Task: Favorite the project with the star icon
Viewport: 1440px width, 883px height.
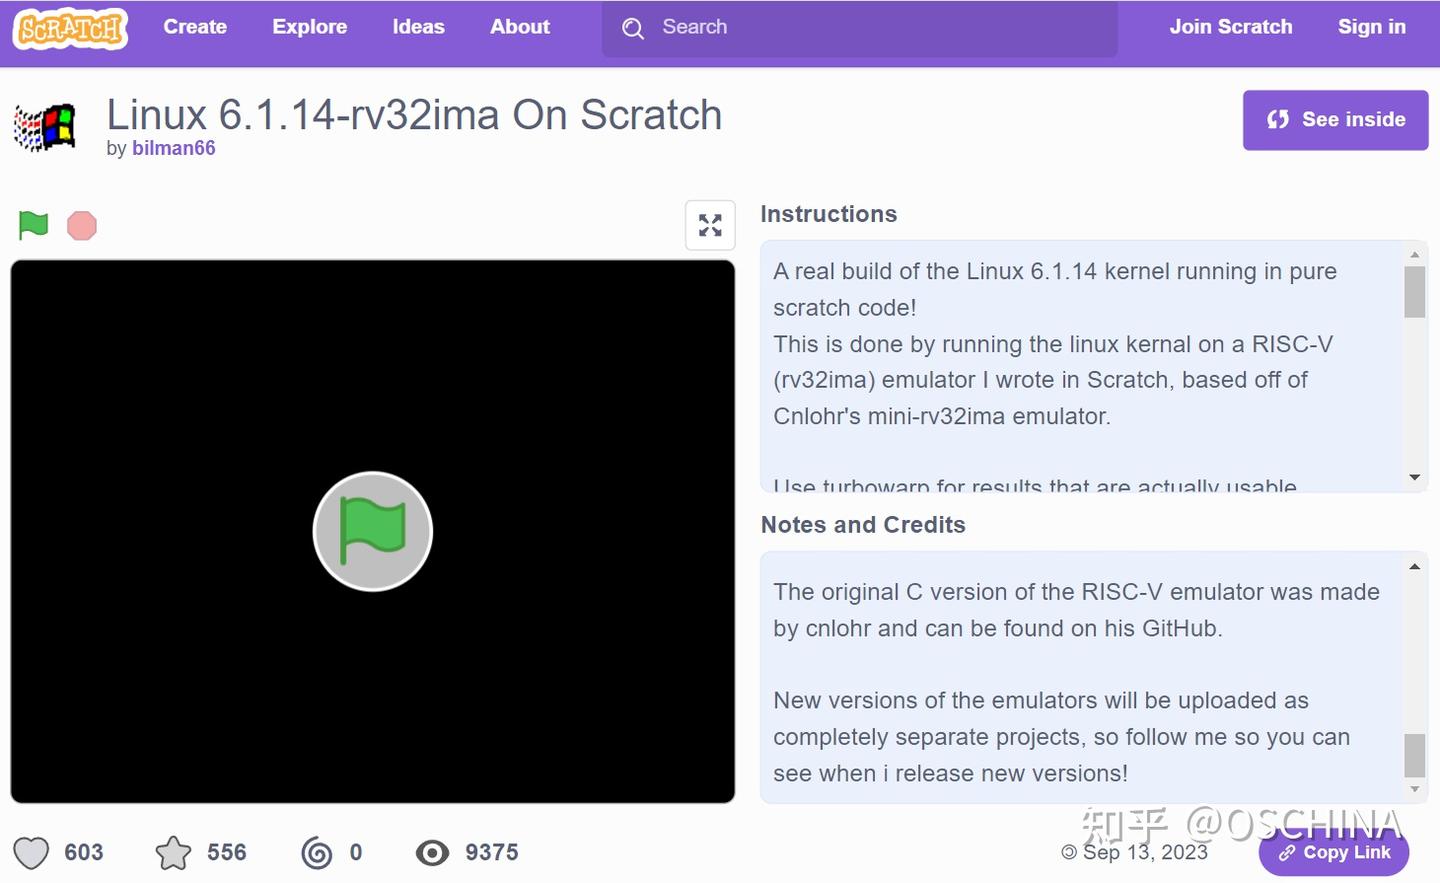Action: coord(173,852)
